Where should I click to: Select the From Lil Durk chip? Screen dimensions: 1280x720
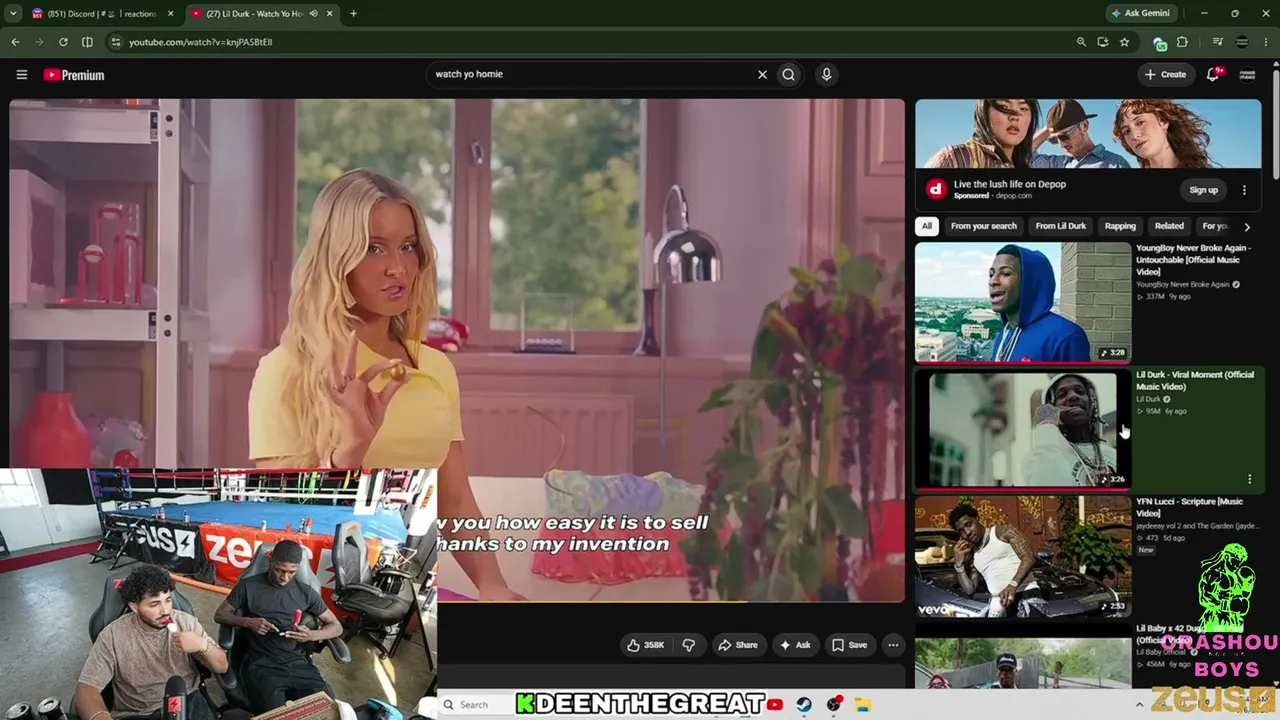[x=1061, y=226]
